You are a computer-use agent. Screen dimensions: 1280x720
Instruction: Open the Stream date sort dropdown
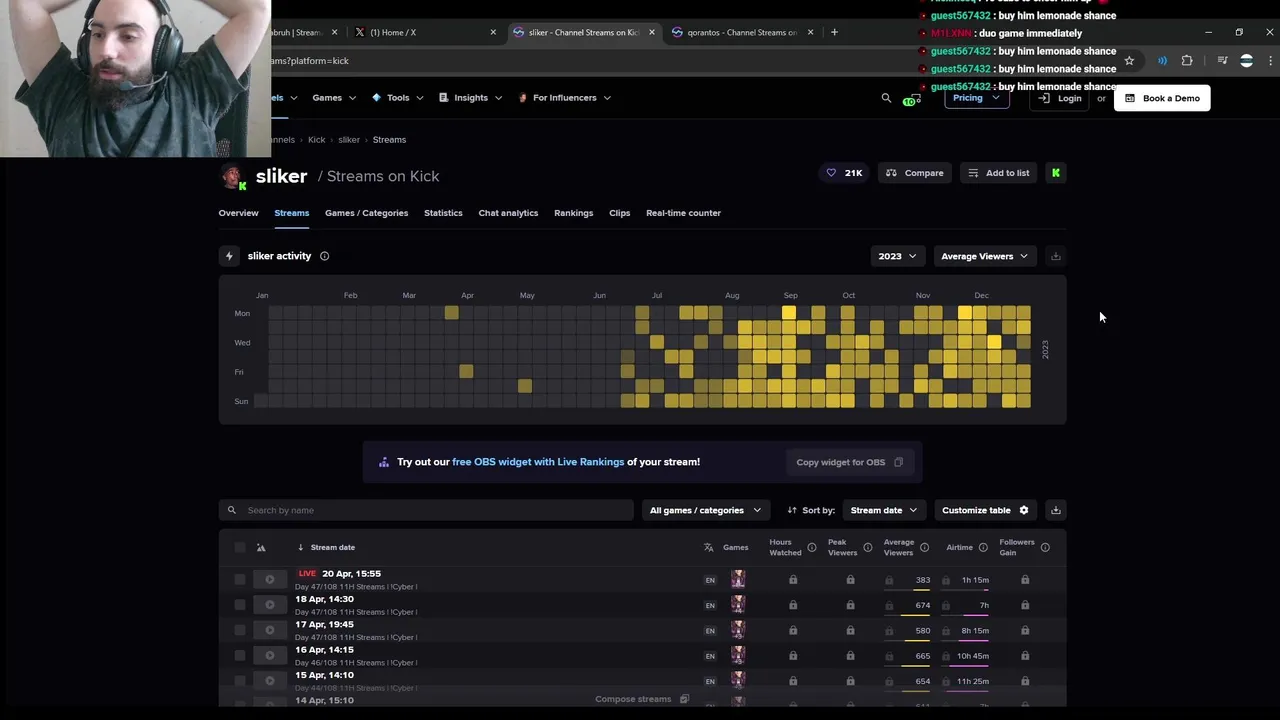coord(883,510)
